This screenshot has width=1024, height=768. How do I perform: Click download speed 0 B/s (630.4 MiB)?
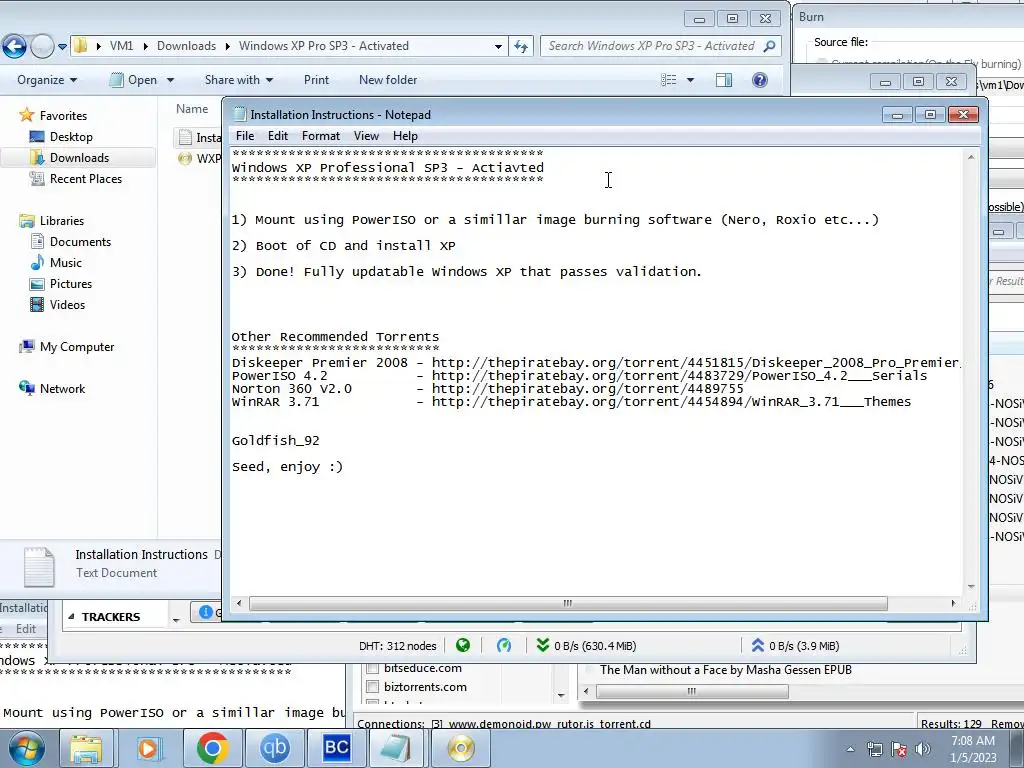click(586, 646)
